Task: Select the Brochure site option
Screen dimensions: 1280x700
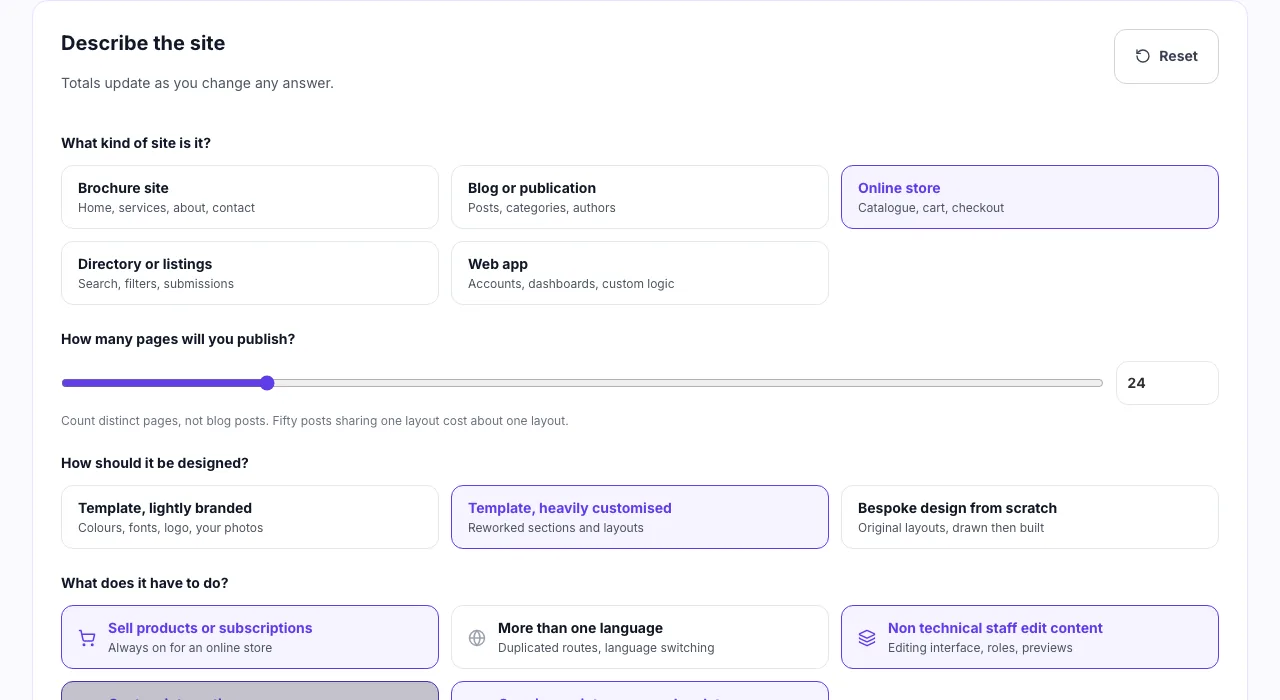Action: pos(250,197)
